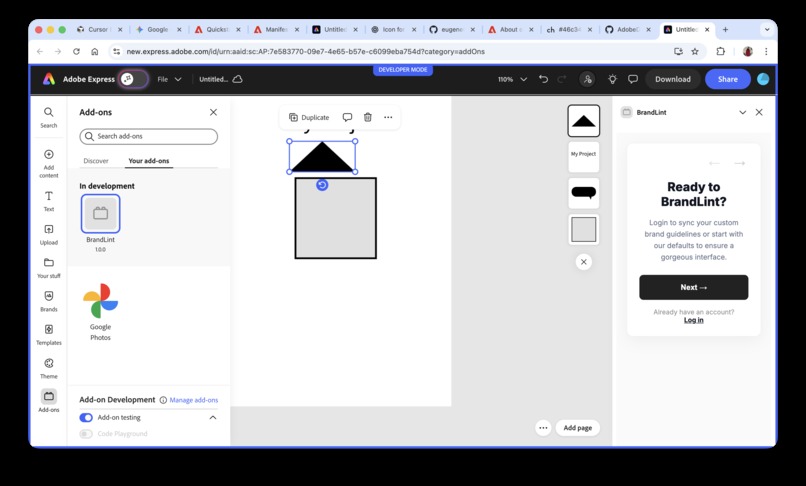Toggle the switch beside Adobe Express logo
This screenshot has width=806, height=486.
(x=134, y=79)
